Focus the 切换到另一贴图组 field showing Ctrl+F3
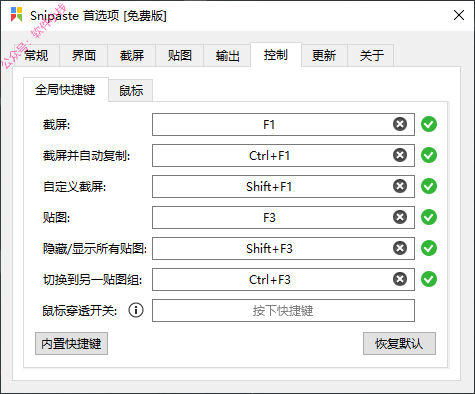The height and width of the screenshot is (394, 475). (283, 279)
